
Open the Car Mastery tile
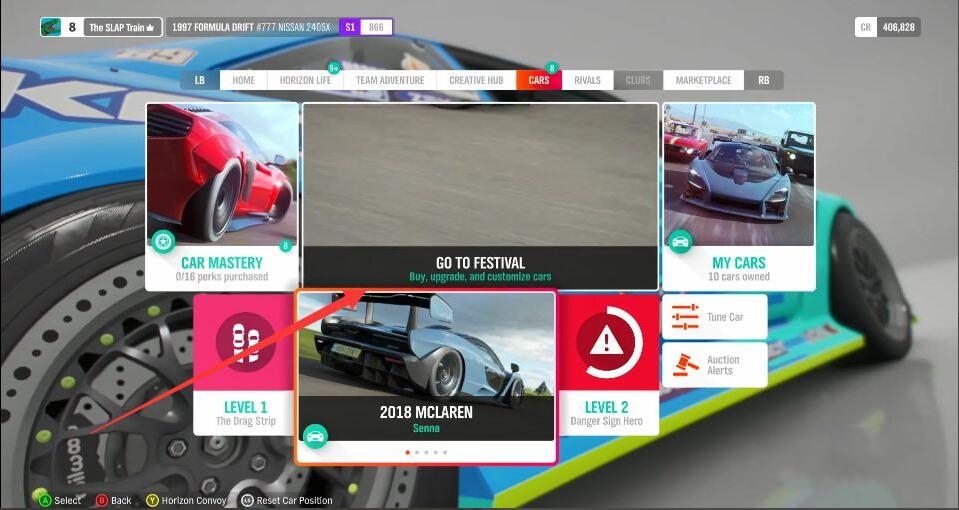(222, 196)
